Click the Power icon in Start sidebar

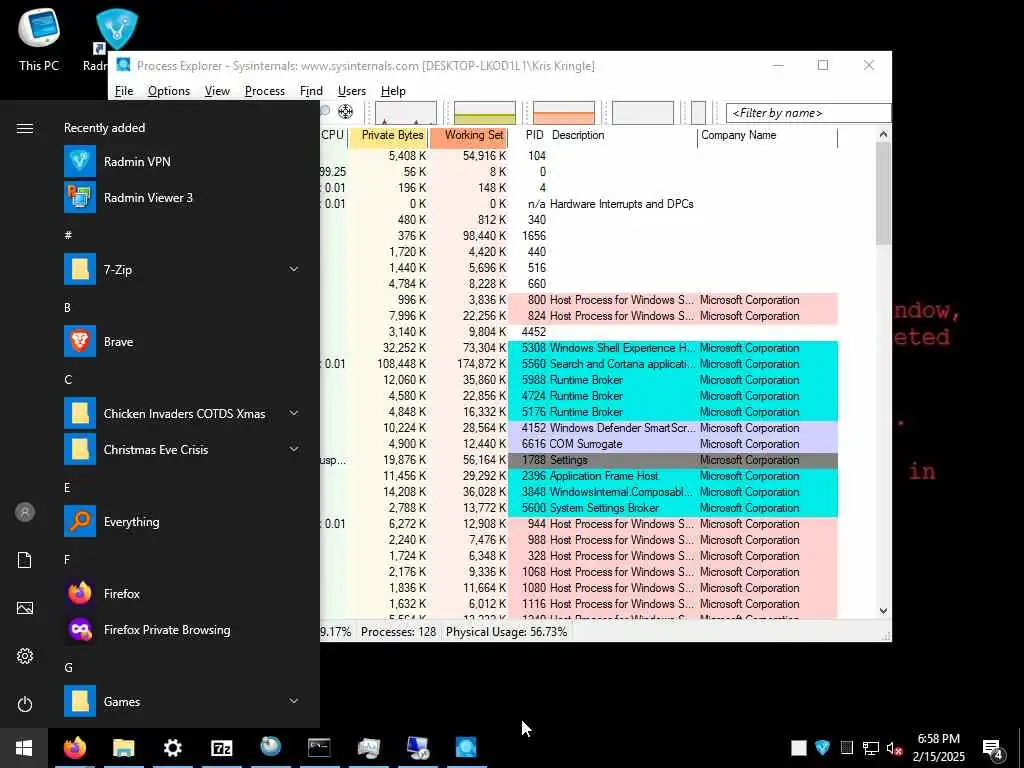(25, 704)
